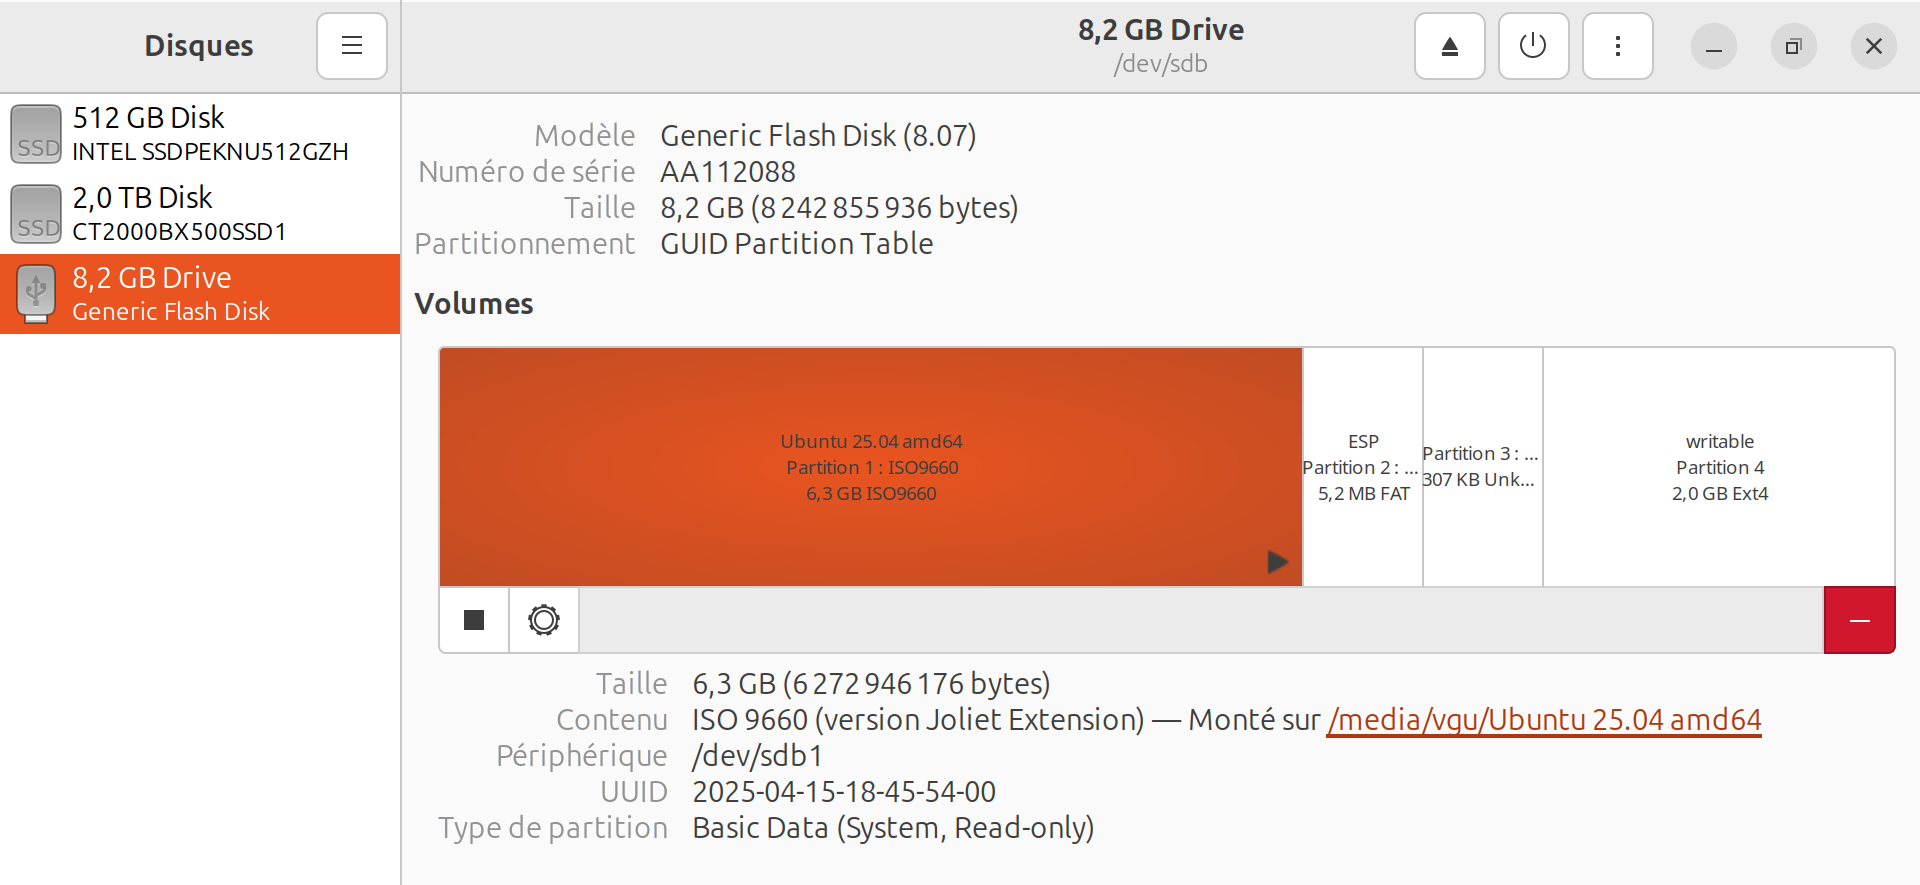The image size is (1920, 885).
Task: Open the Disques hamburger menu
Action: pyautogui.click(x=352, y=46)
